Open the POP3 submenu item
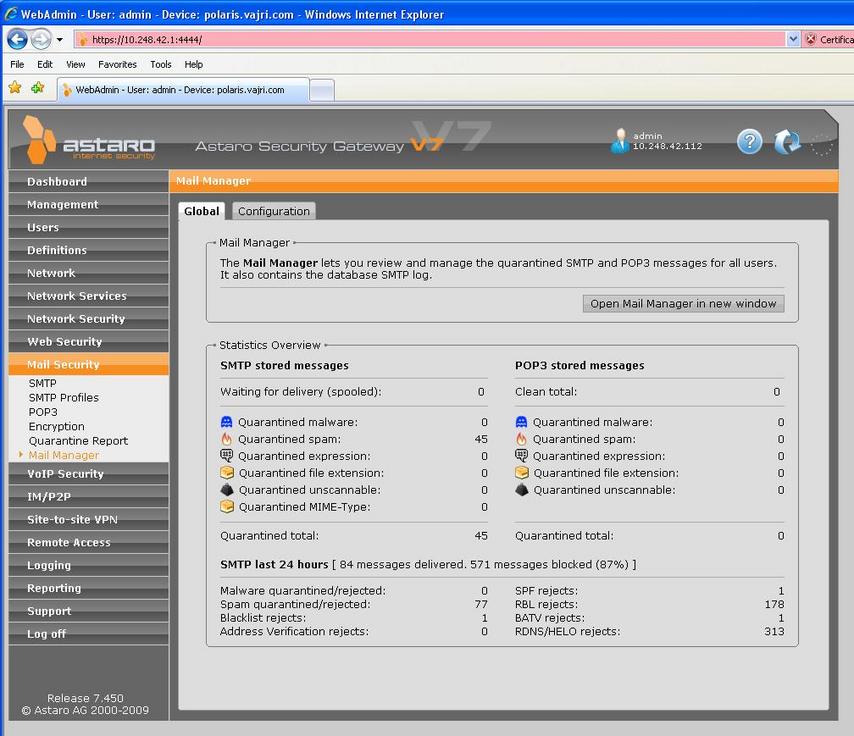 click(43, 412)
